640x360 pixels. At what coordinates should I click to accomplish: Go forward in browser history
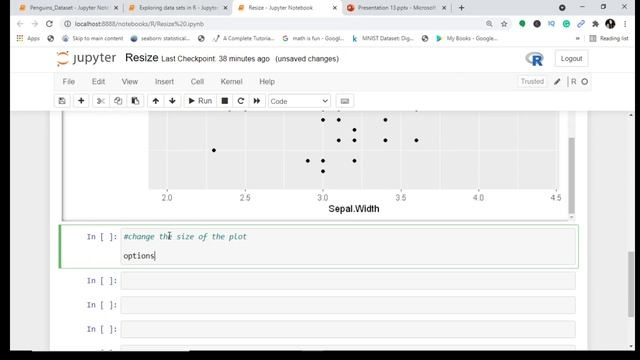coord(35,24)
